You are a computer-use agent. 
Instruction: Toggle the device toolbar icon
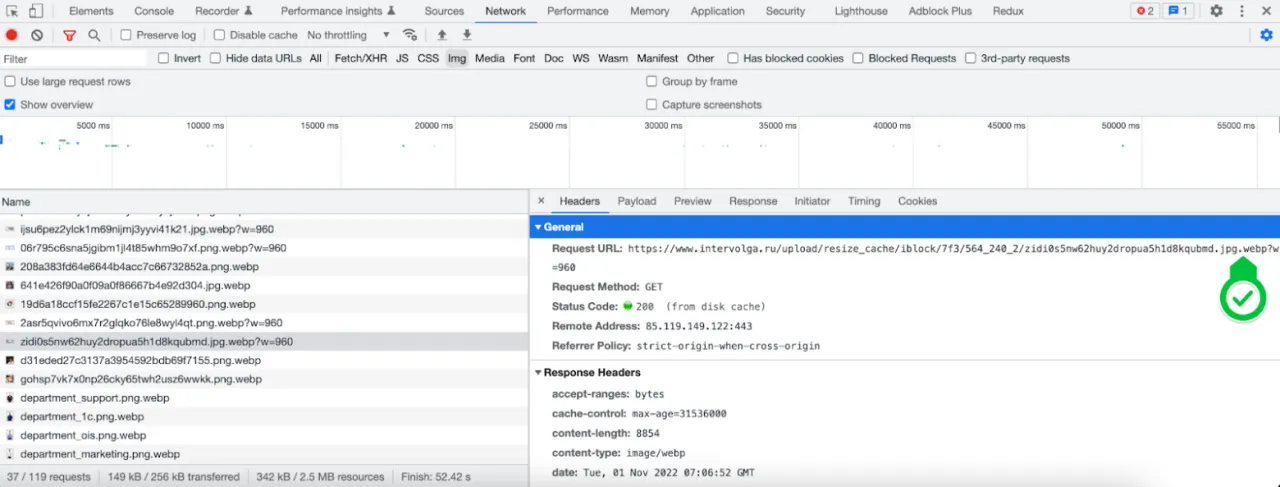pyautogui.click(x=35, y=11)
